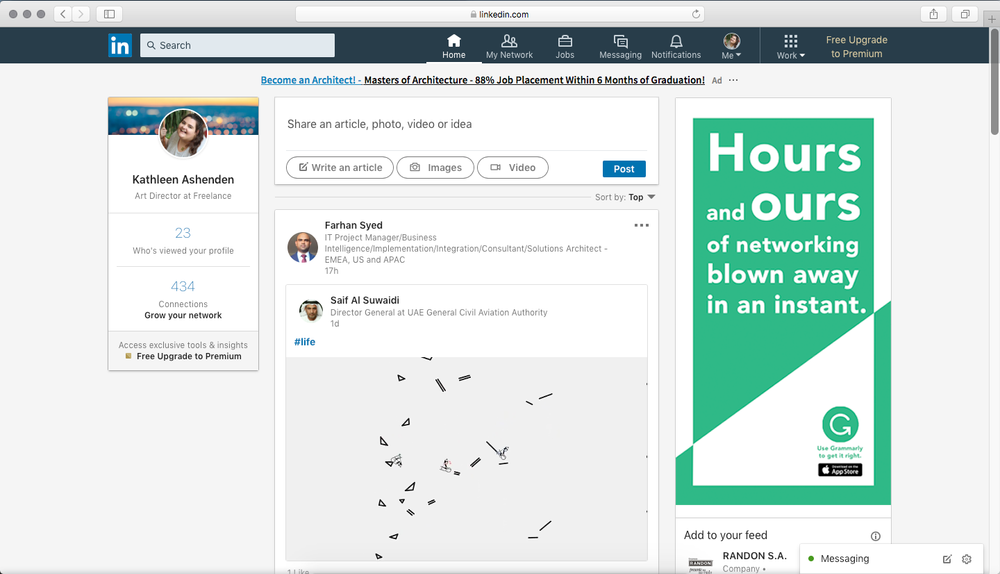Viewport: 1000px width, 574px height.
Task: Click the LinkedIn logo icon
Action: [120, 45]
